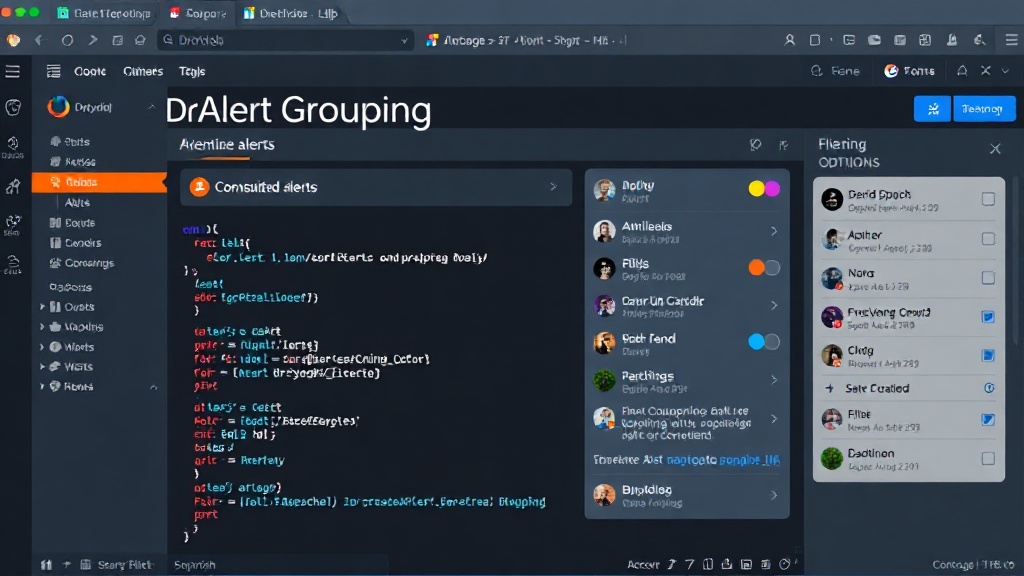The image size is (1024, 576).
Task: Click the info icon on Sate Coatled row
Action: [x=989, y=388]
